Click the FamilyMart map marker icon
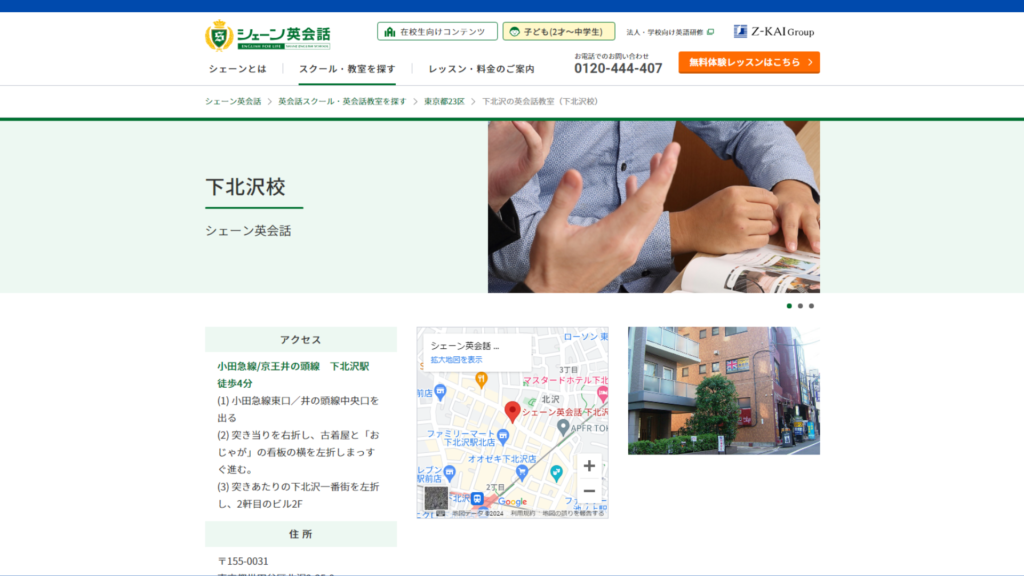This screenshot has height=576, width=1024. click(503, 436)
